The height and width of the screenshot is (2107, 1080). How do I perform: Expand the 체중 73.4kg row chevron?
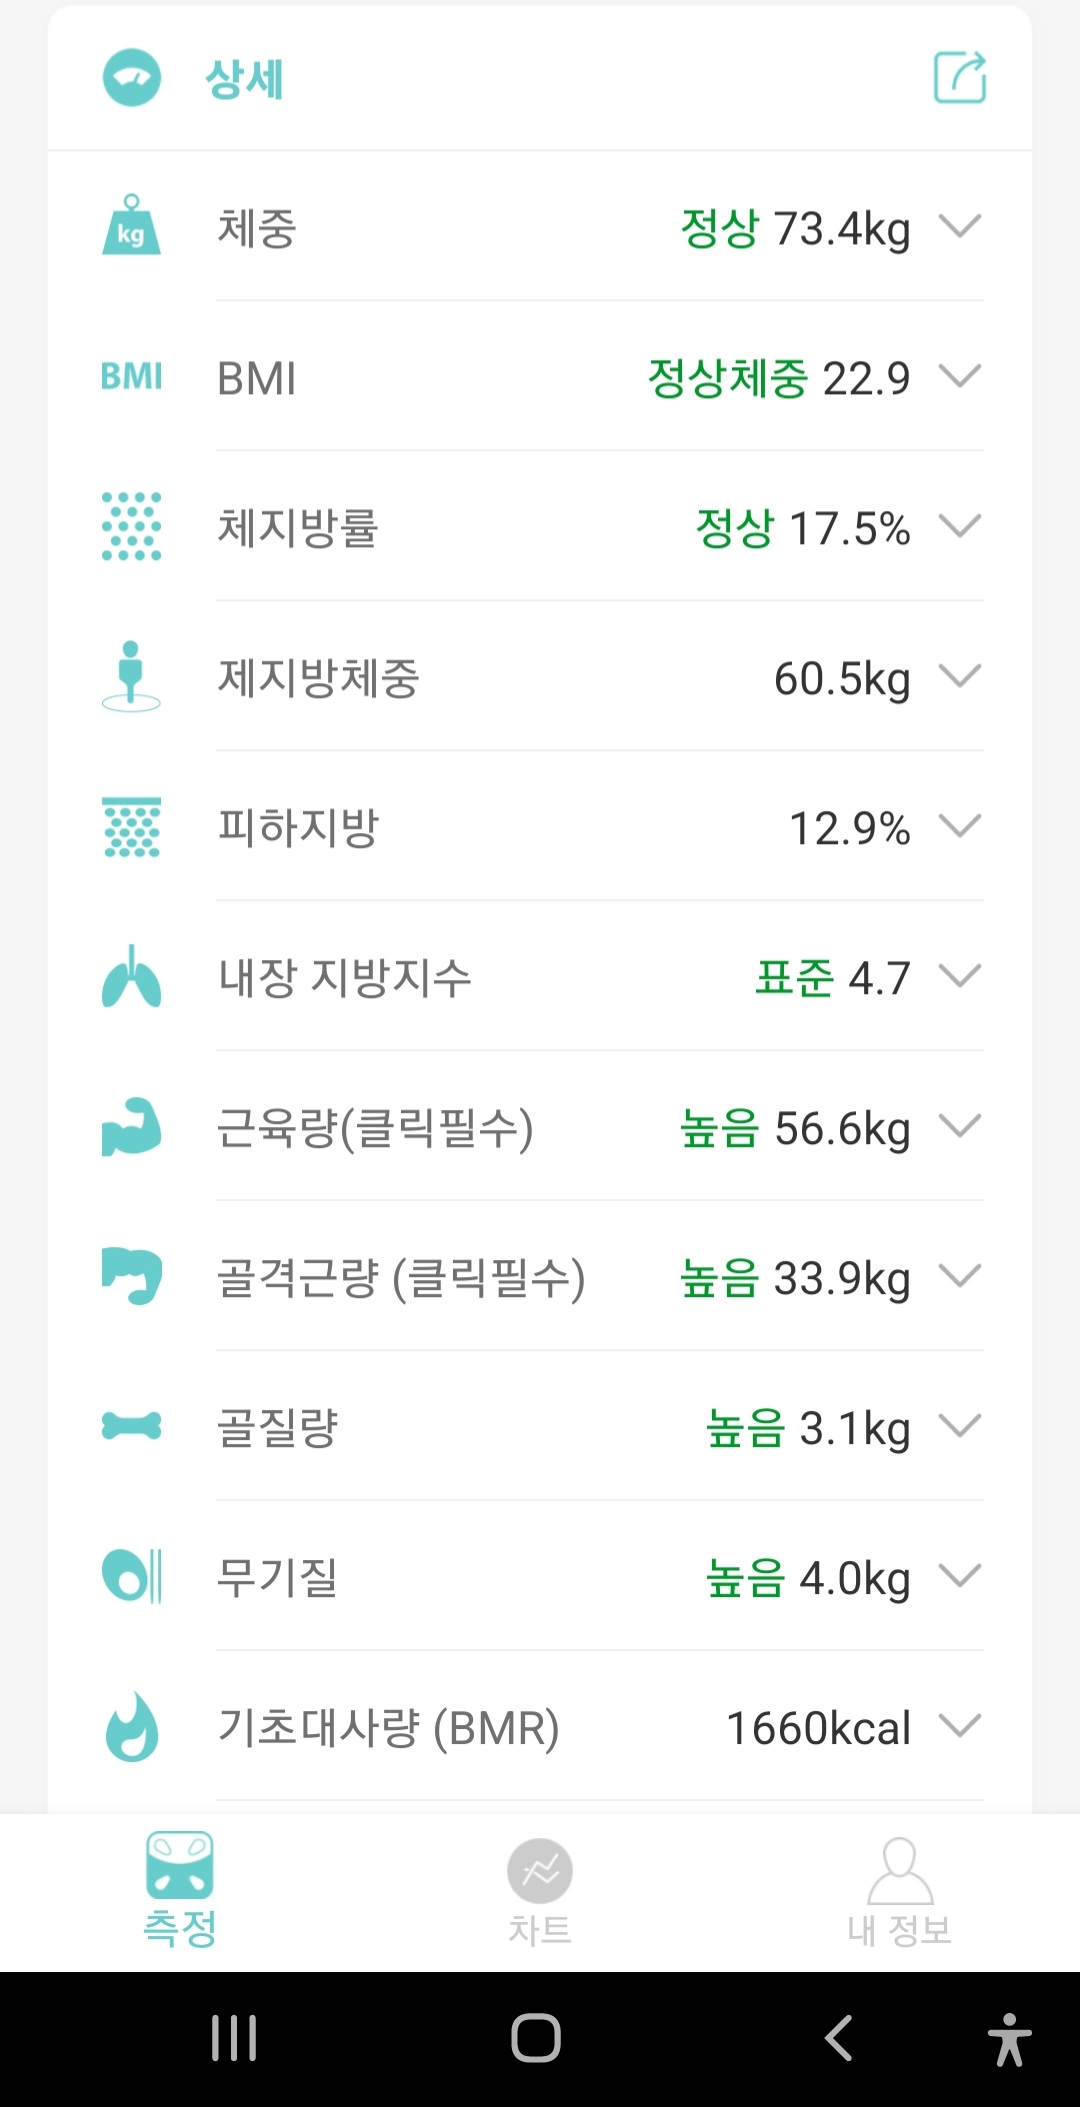tap(960, 226)
